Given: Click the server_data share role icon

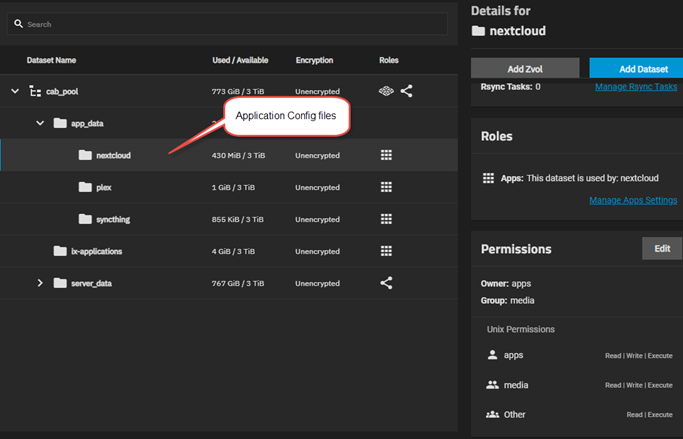Looking at the screenshot, I should [386, 283].
